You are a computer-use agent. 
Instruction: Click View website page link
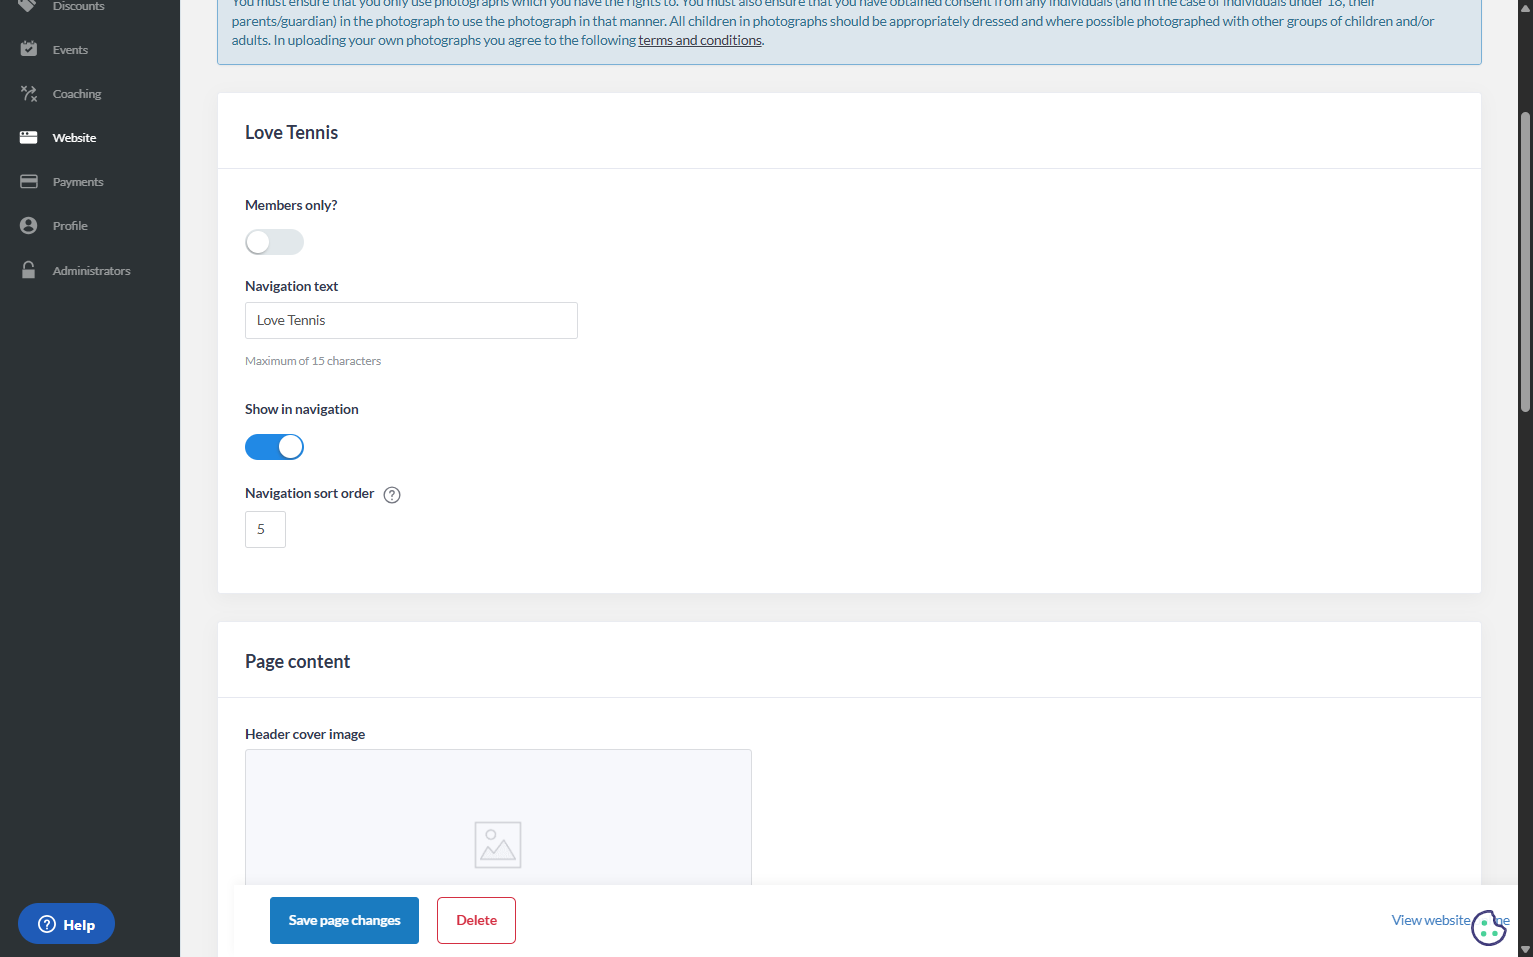tap(1450, 920)
